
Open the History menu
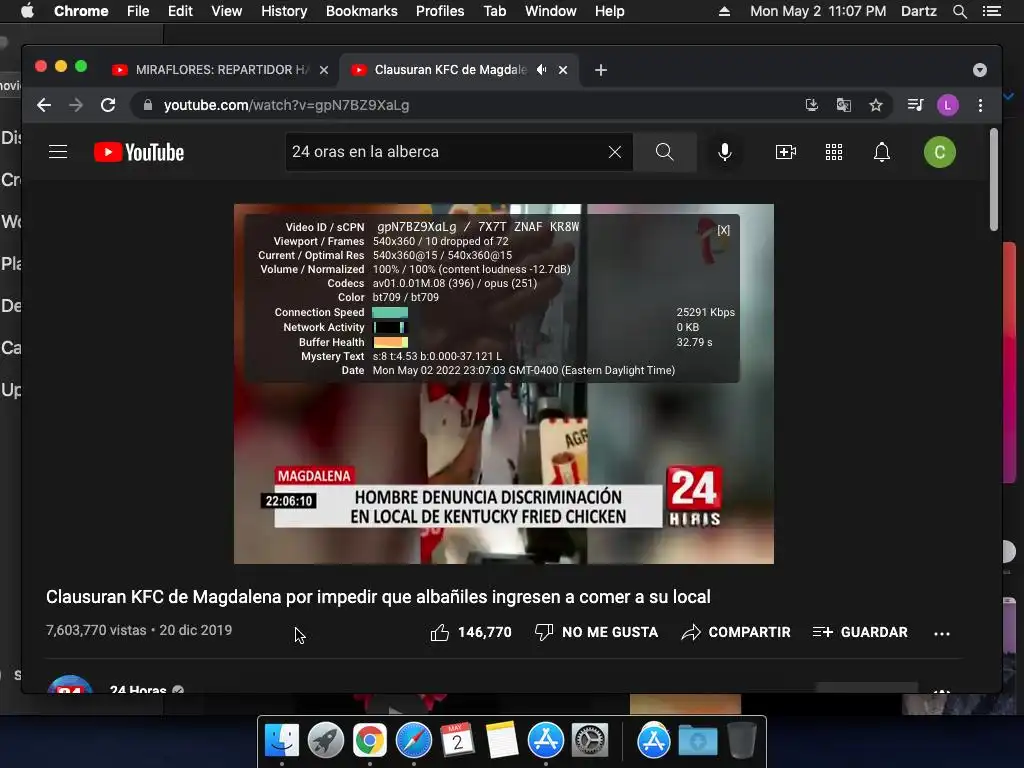284,11
